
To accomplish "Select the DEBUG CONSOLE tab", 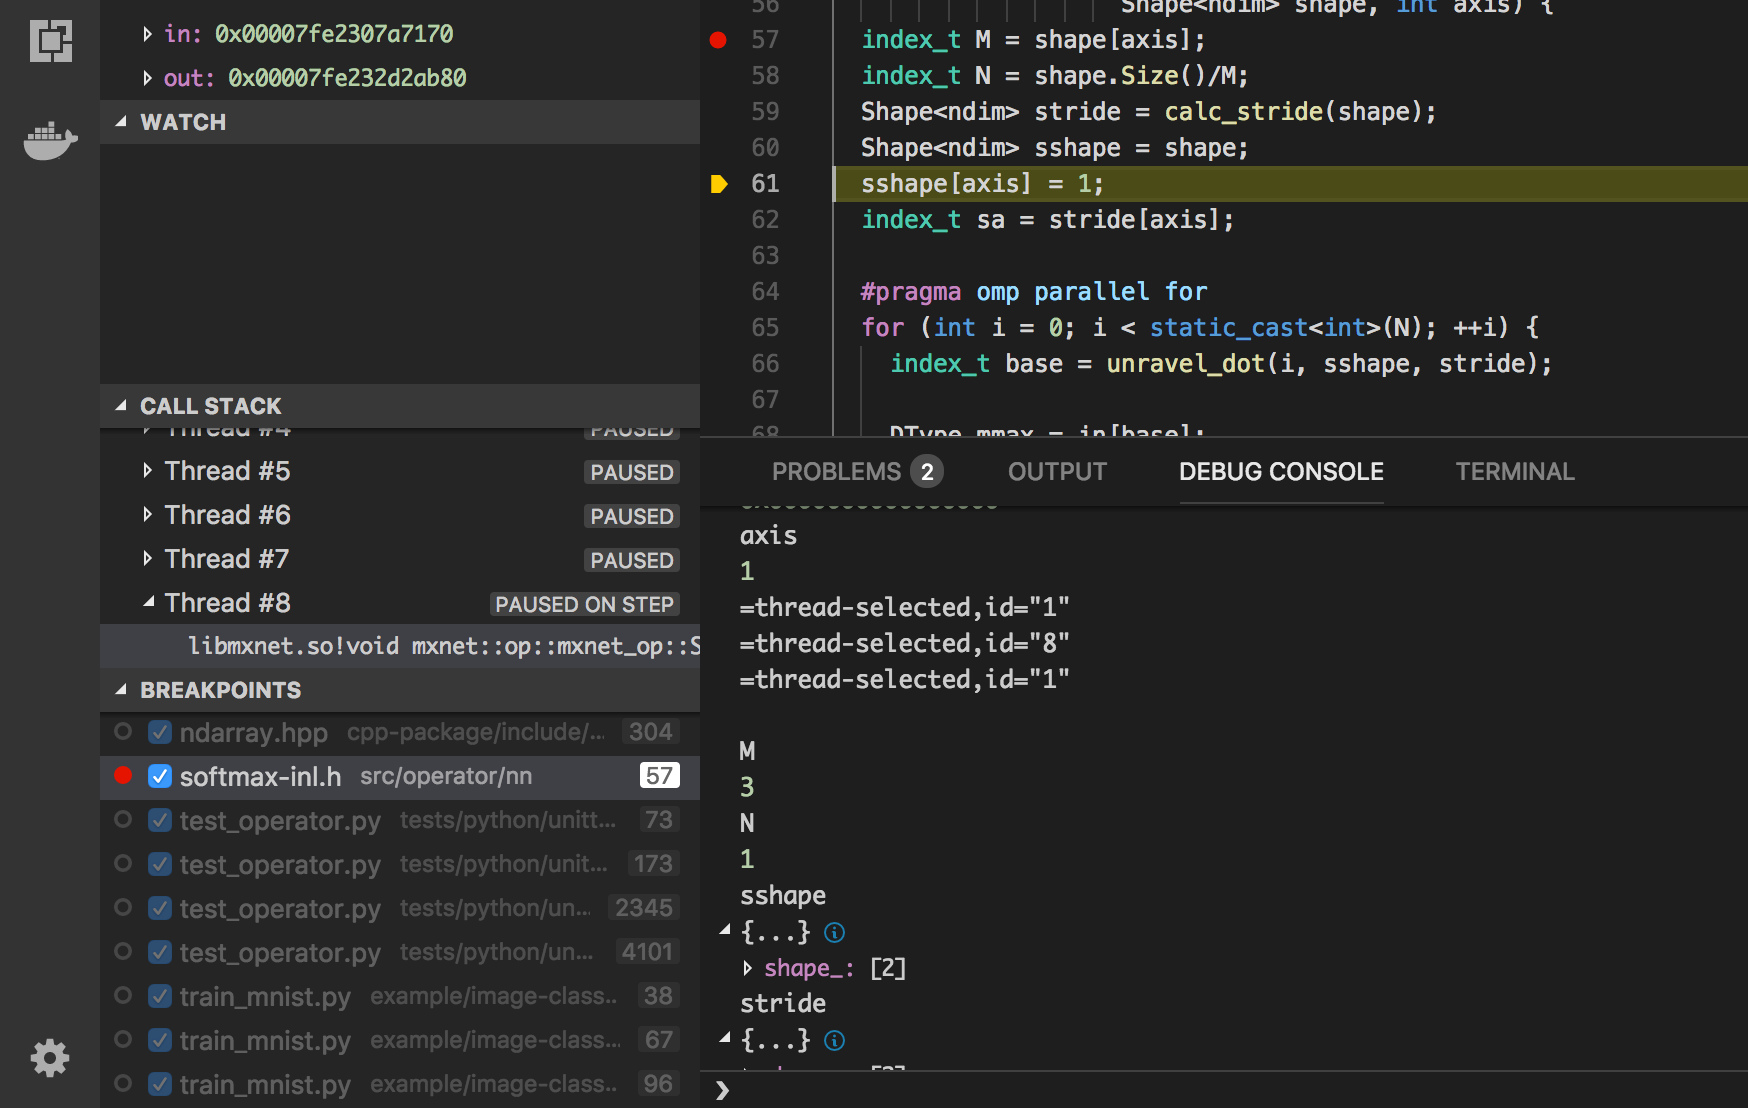I will tap(1281, 472).
